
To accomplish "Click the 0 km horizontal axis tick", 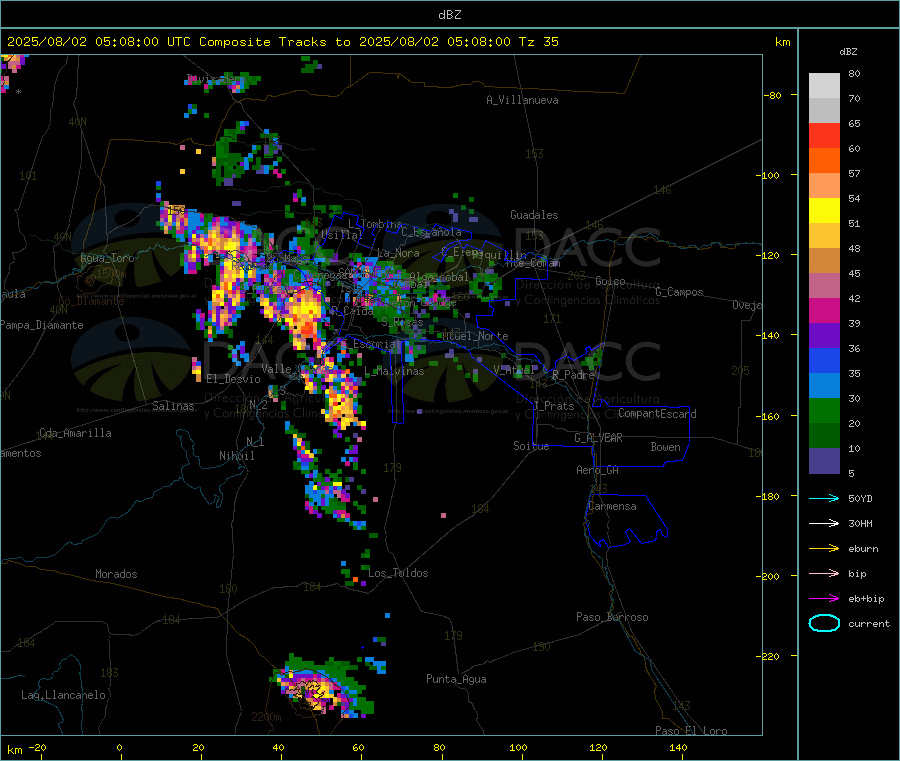I will click(x=119, y=748).
